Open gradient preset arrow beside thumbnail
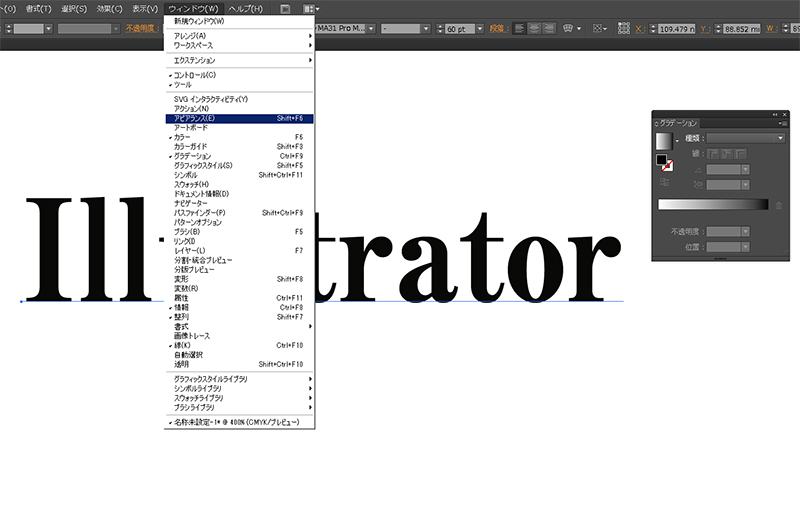Image resolution: width=800 pixels, height=520 pixels. click(x=677, y=141)
